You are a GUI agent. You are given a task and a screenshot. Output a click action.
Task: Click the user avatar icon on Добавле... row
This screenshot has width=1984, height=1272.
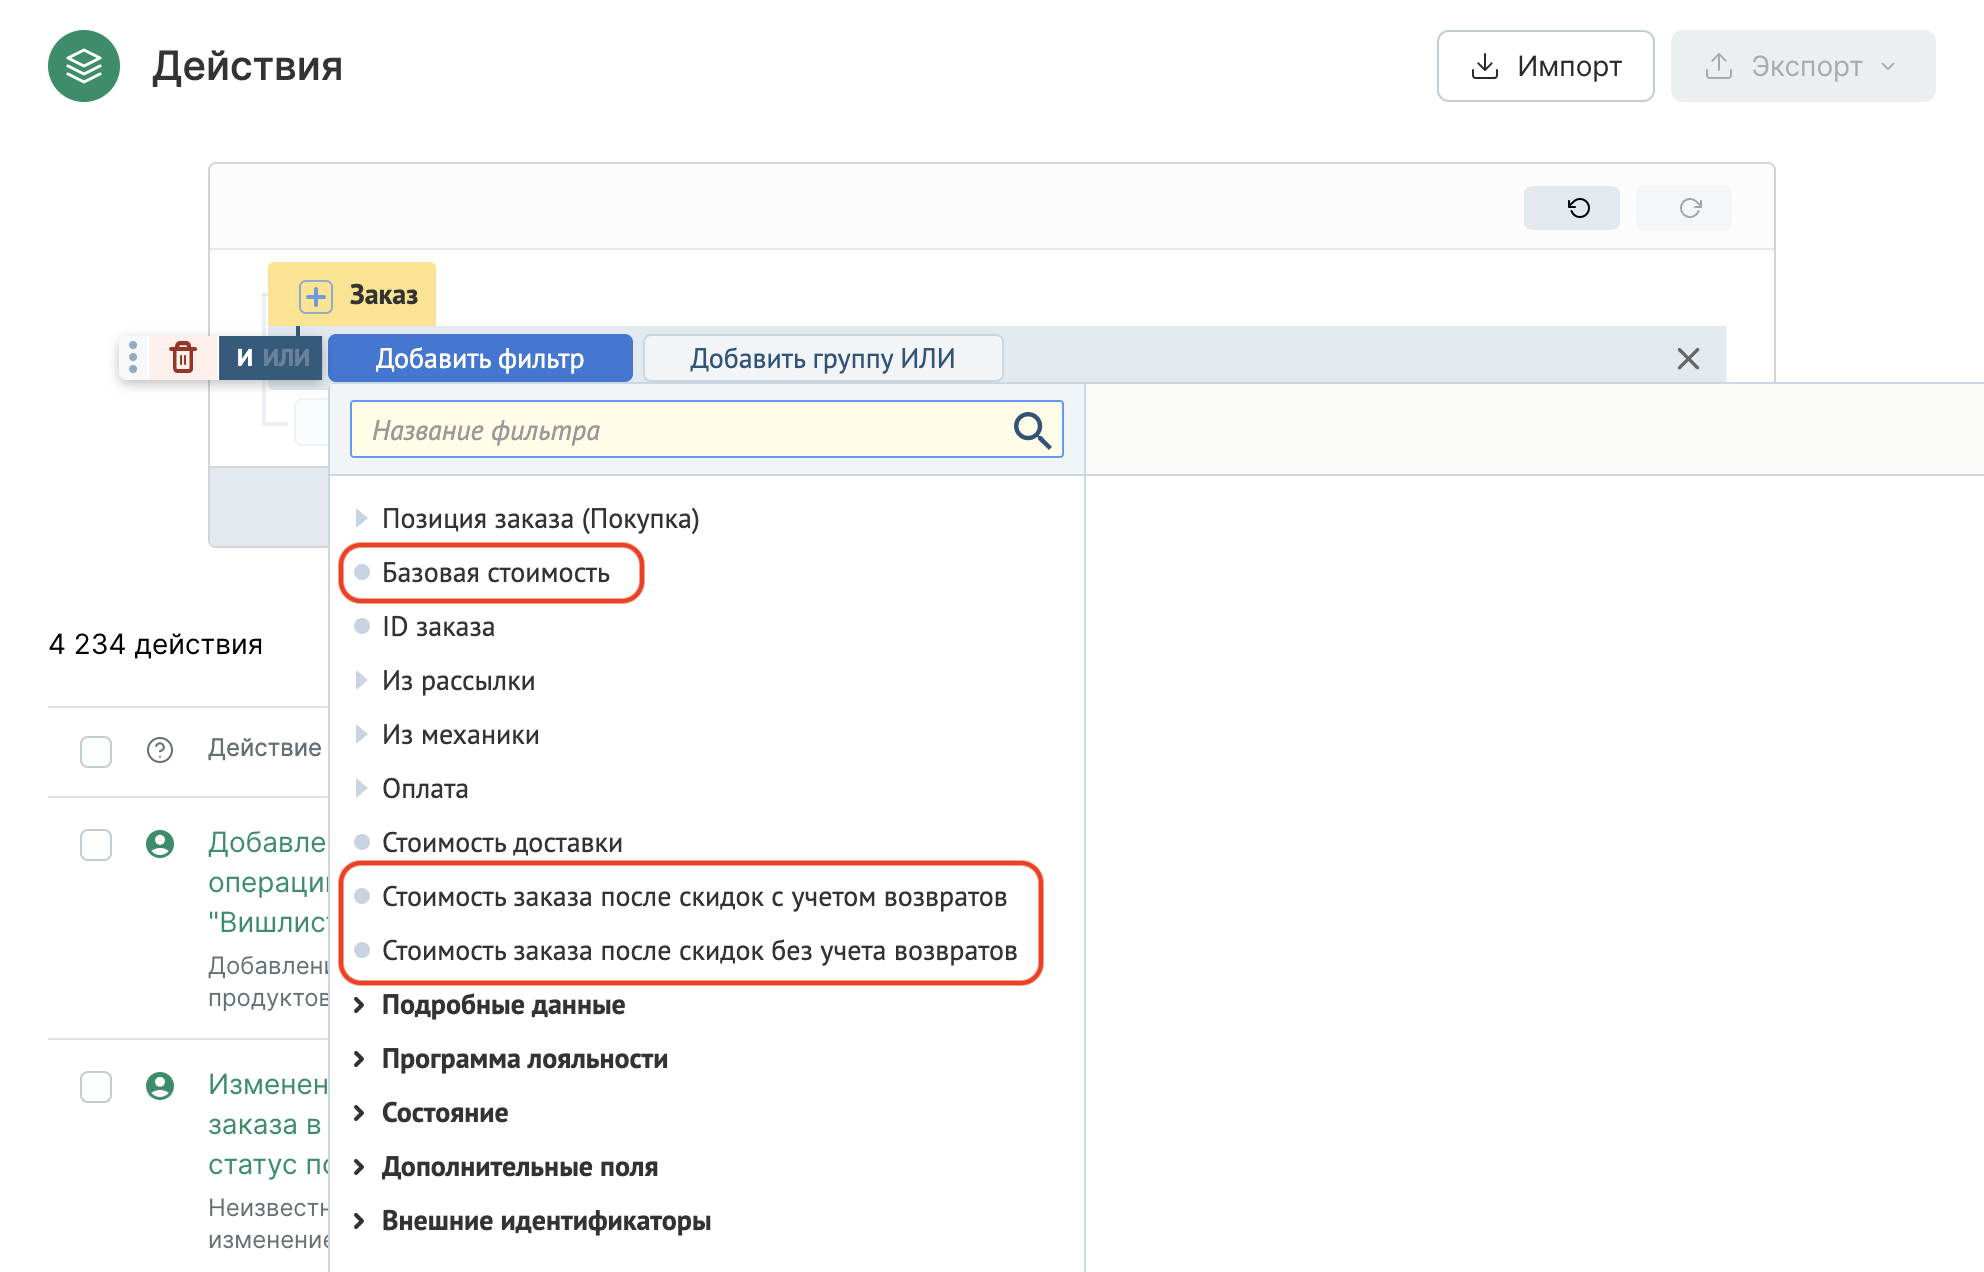click(x=160, y=844)
